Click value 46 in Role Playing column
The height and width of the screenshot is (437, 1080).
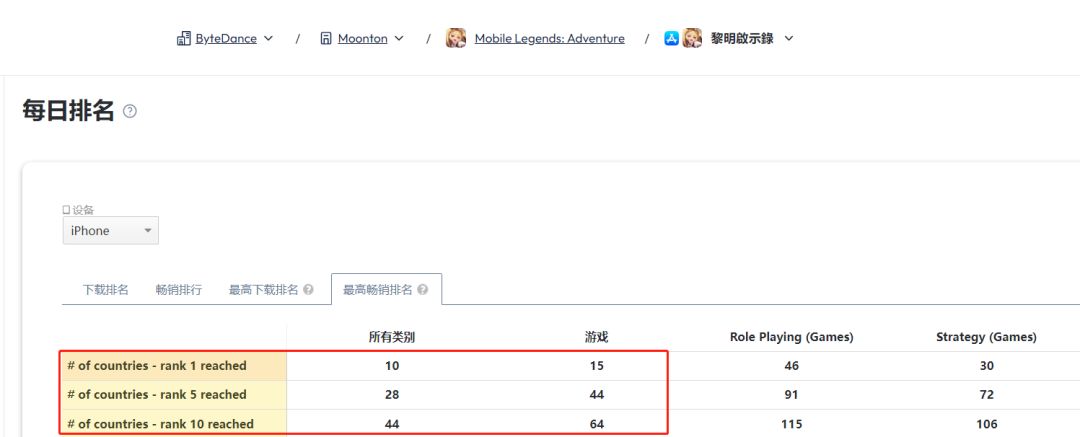(791, 366)
